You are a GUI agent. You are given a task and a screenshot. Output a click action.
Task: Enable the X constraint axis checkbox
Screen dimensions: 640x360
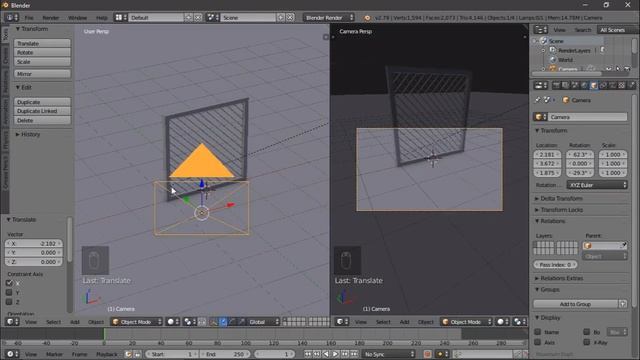[9, 283]
